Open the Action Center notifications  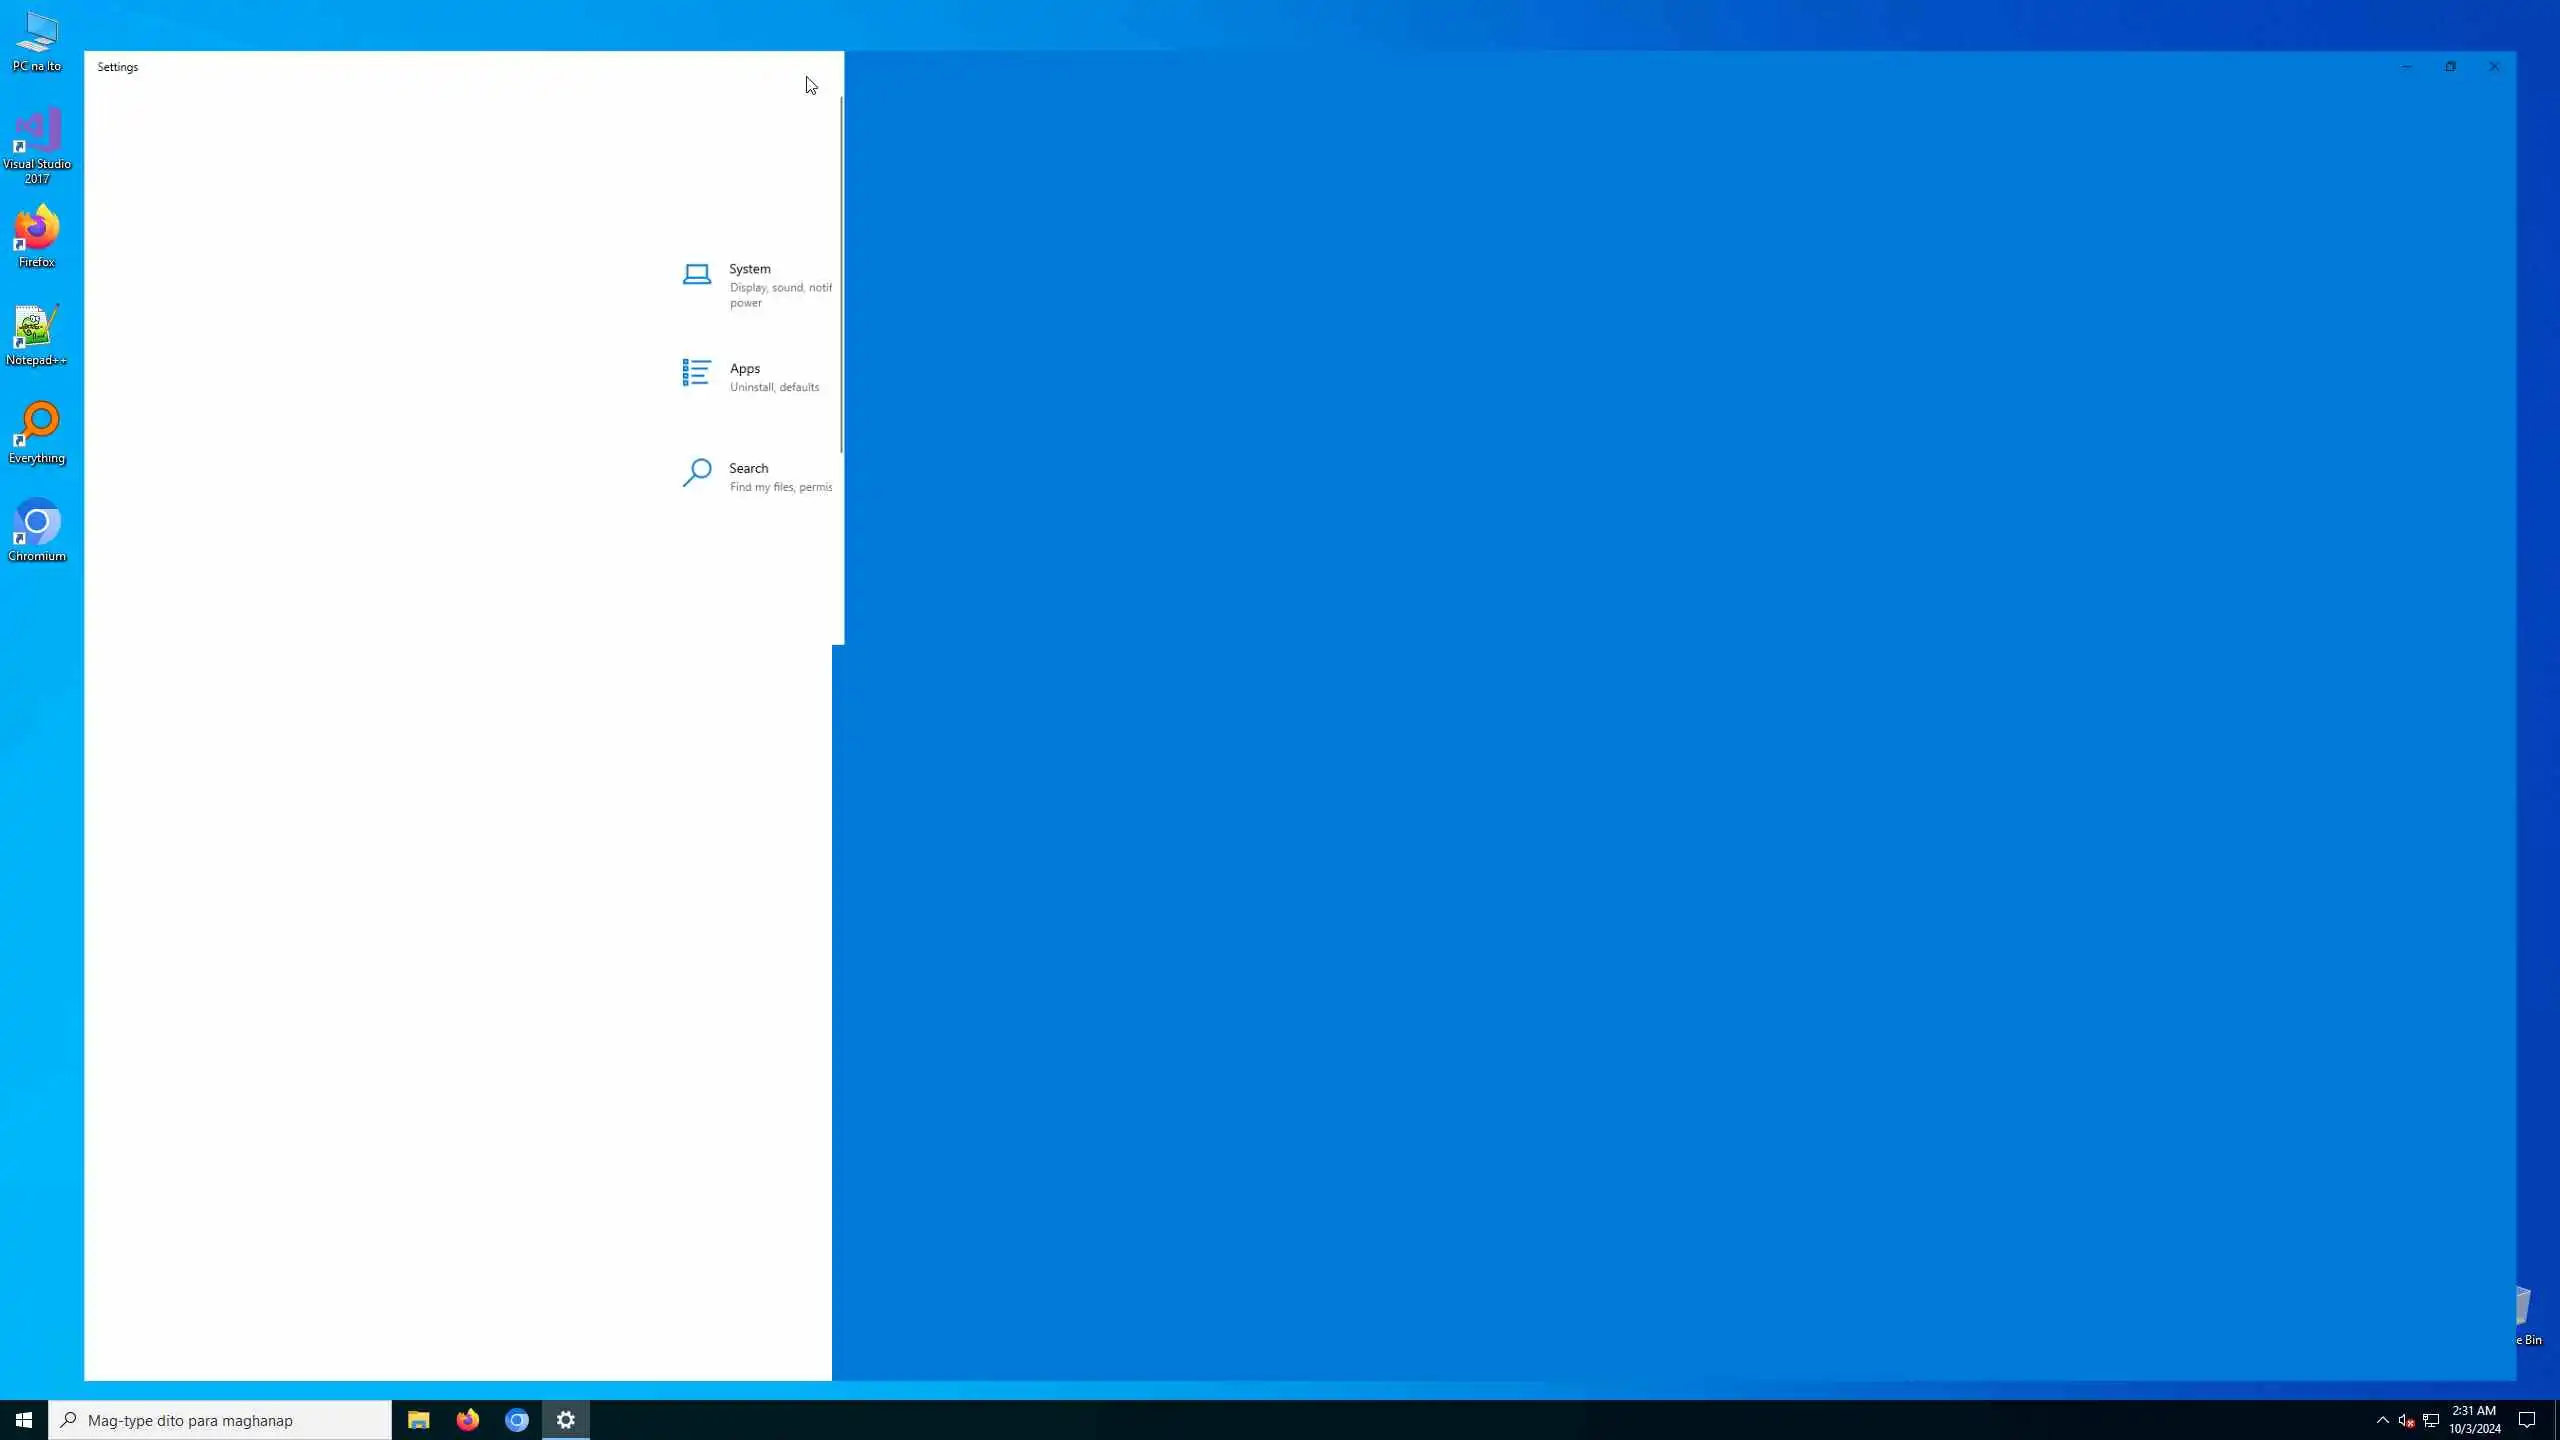2527,1420
